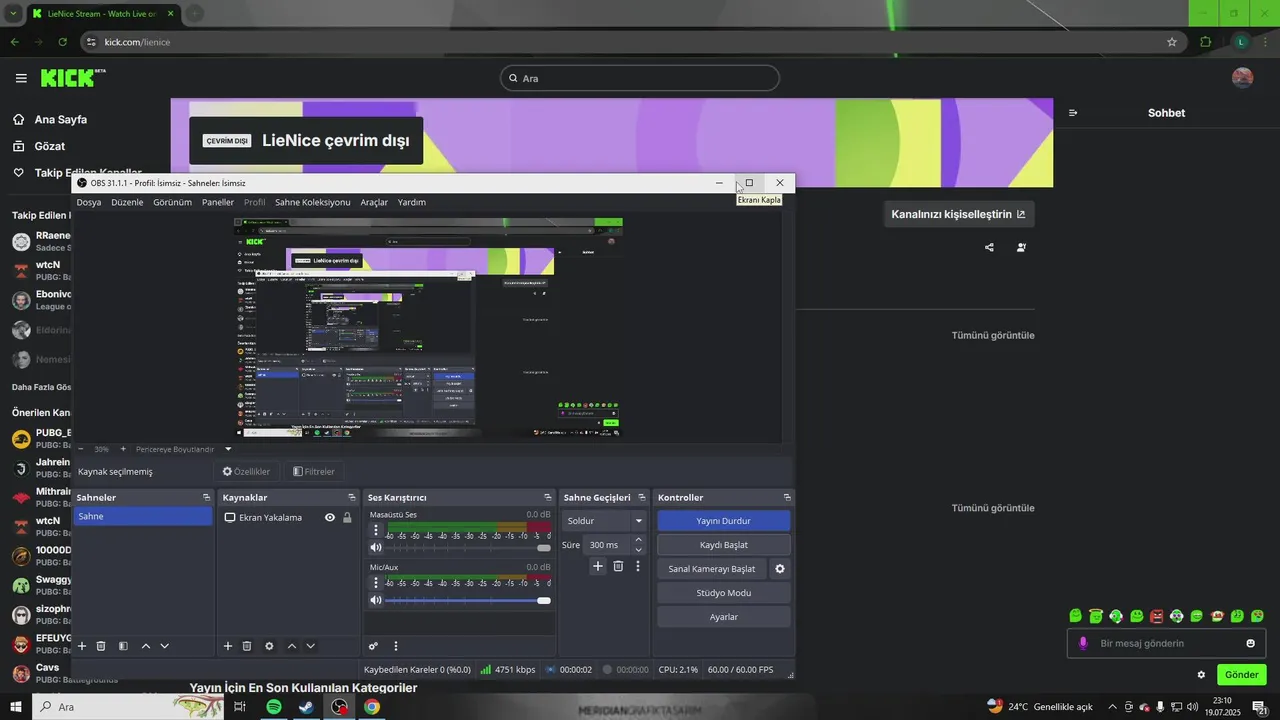Image resolution: width=1280 pixels, height=720 pixels.
Task: Zoom in the OBS preview
Action: (x=123, y=449)
